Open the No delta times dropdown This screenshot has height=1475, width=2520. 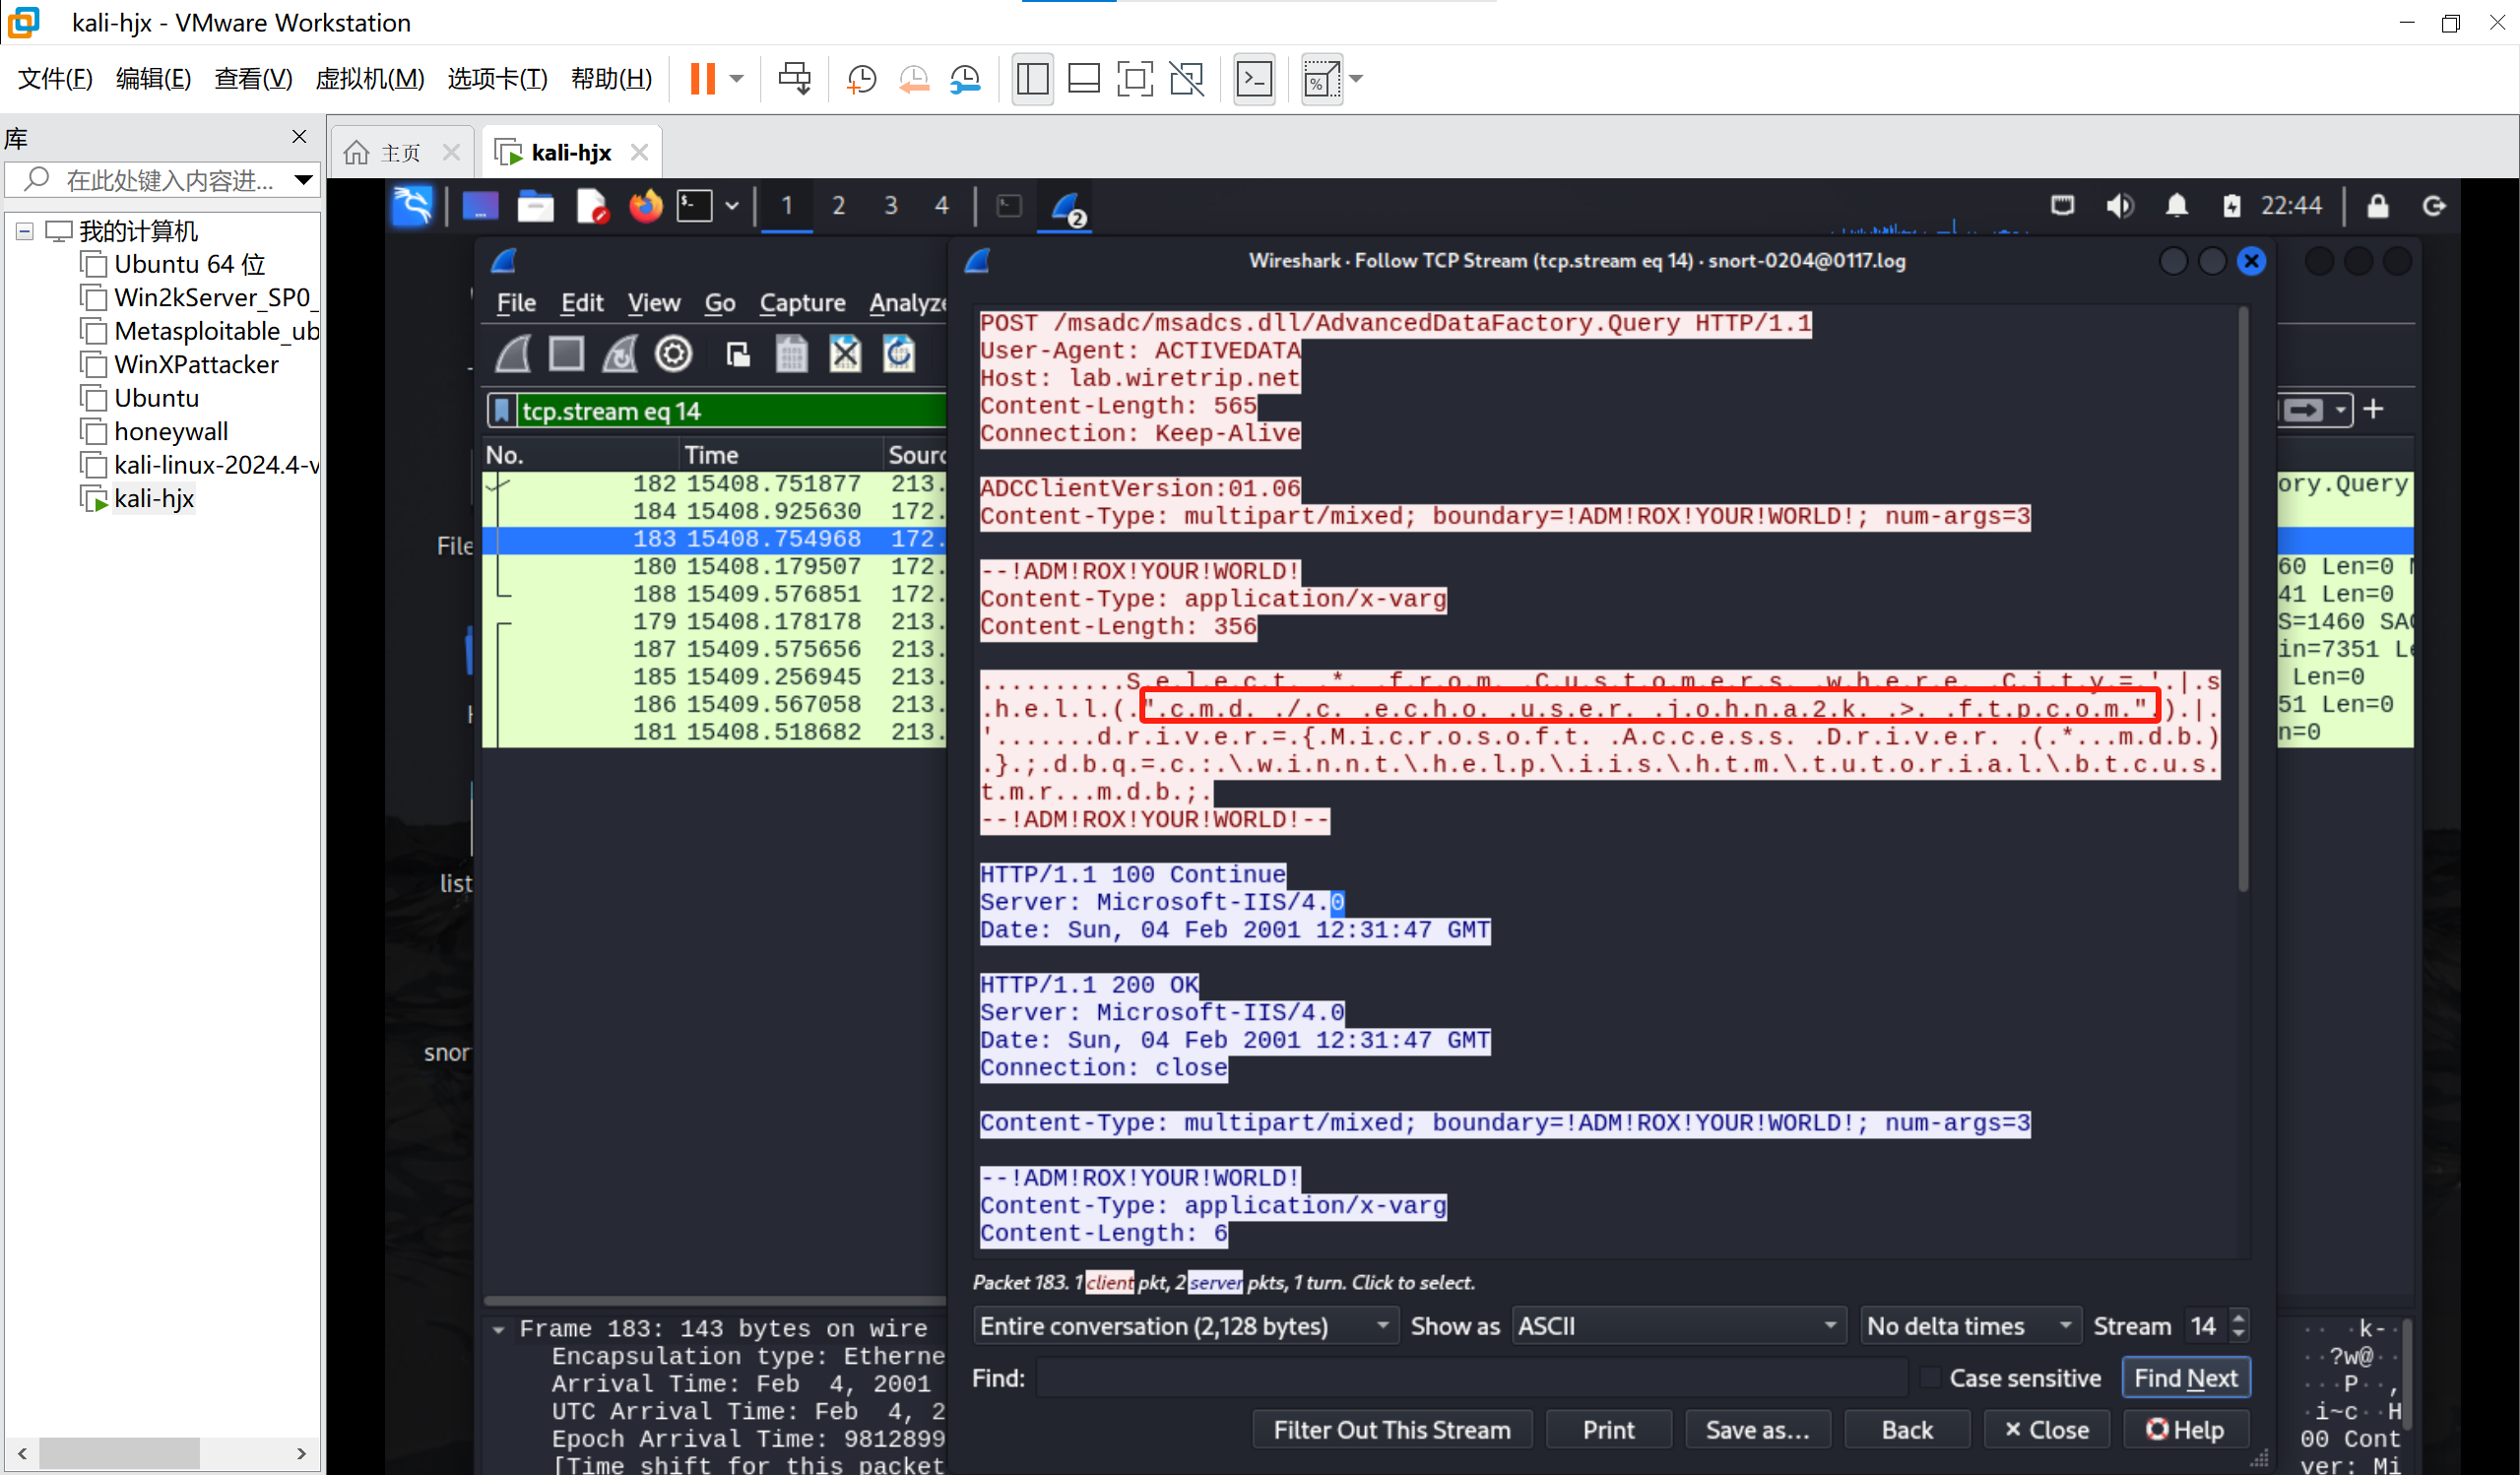[x=1970, y=1325]
